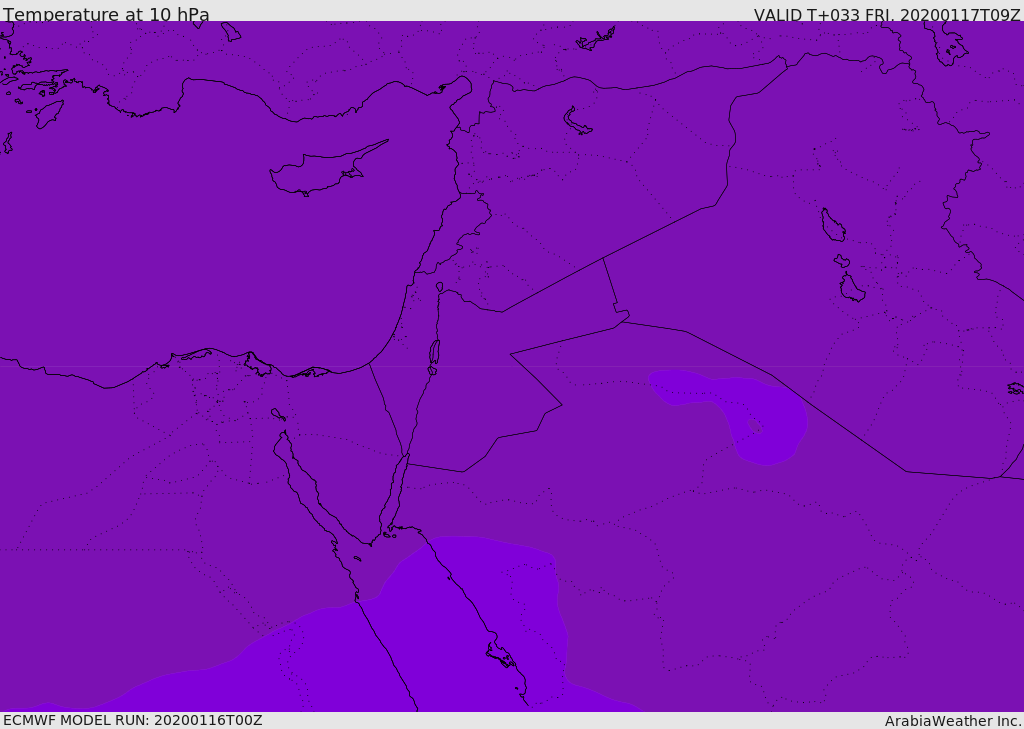The image size is (1024, 729).
Task: Pick the lighter purple patch over Saudi Arabia
Action: click(735, 412)
